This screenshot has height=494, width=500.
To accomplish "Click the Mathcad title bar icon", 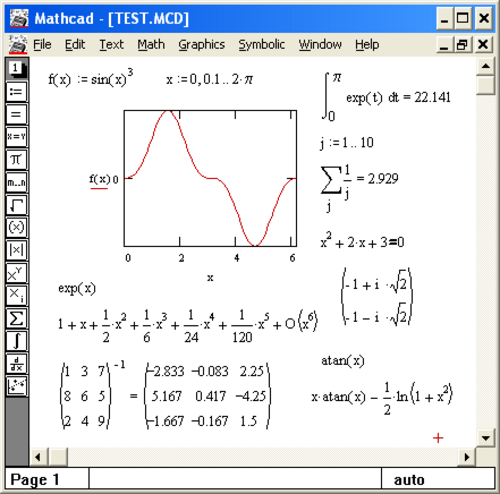I will [19, 18].
